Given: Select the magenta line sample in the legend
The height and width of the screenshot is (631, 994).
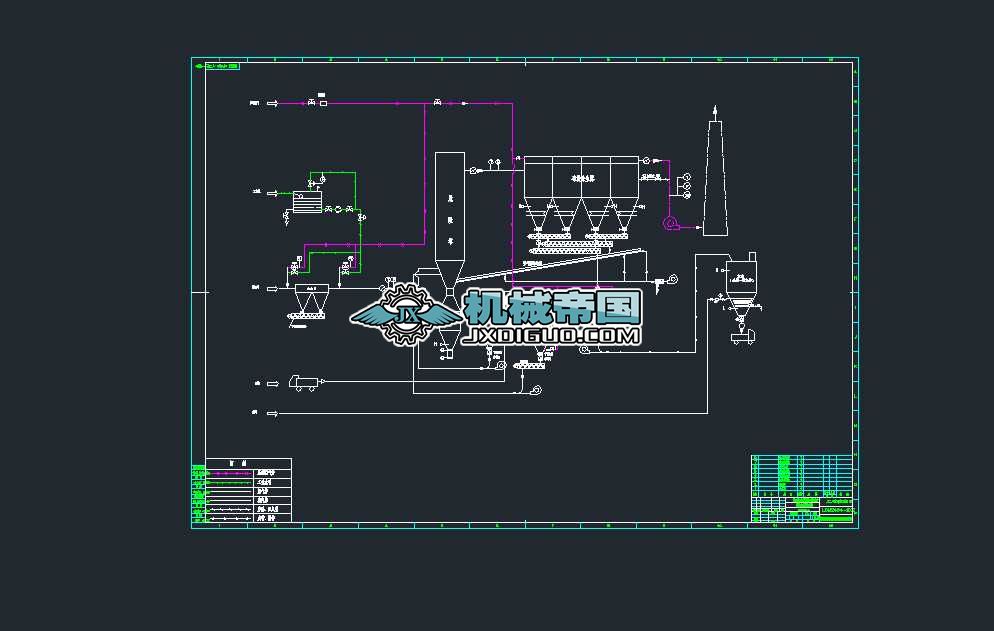Looking at the screenshot, I should [x=231, y=473].
